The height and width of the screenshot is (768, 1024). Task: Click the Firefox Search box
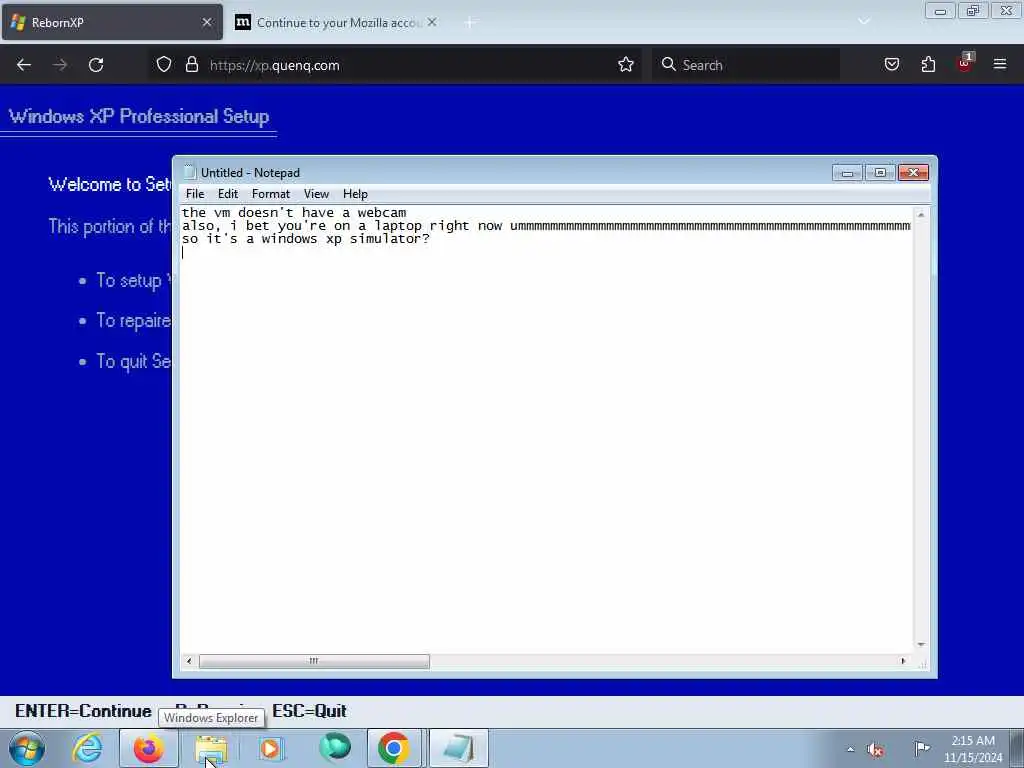tap(746, 65)
